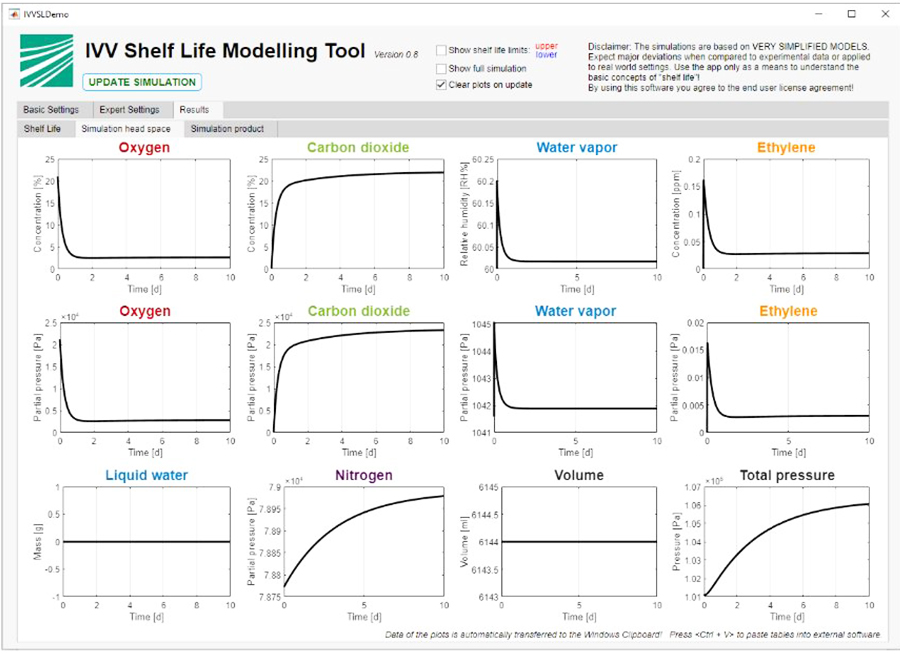Open the Basic Settings tab
Screen dimensions: 900x654
coord(51,110)
